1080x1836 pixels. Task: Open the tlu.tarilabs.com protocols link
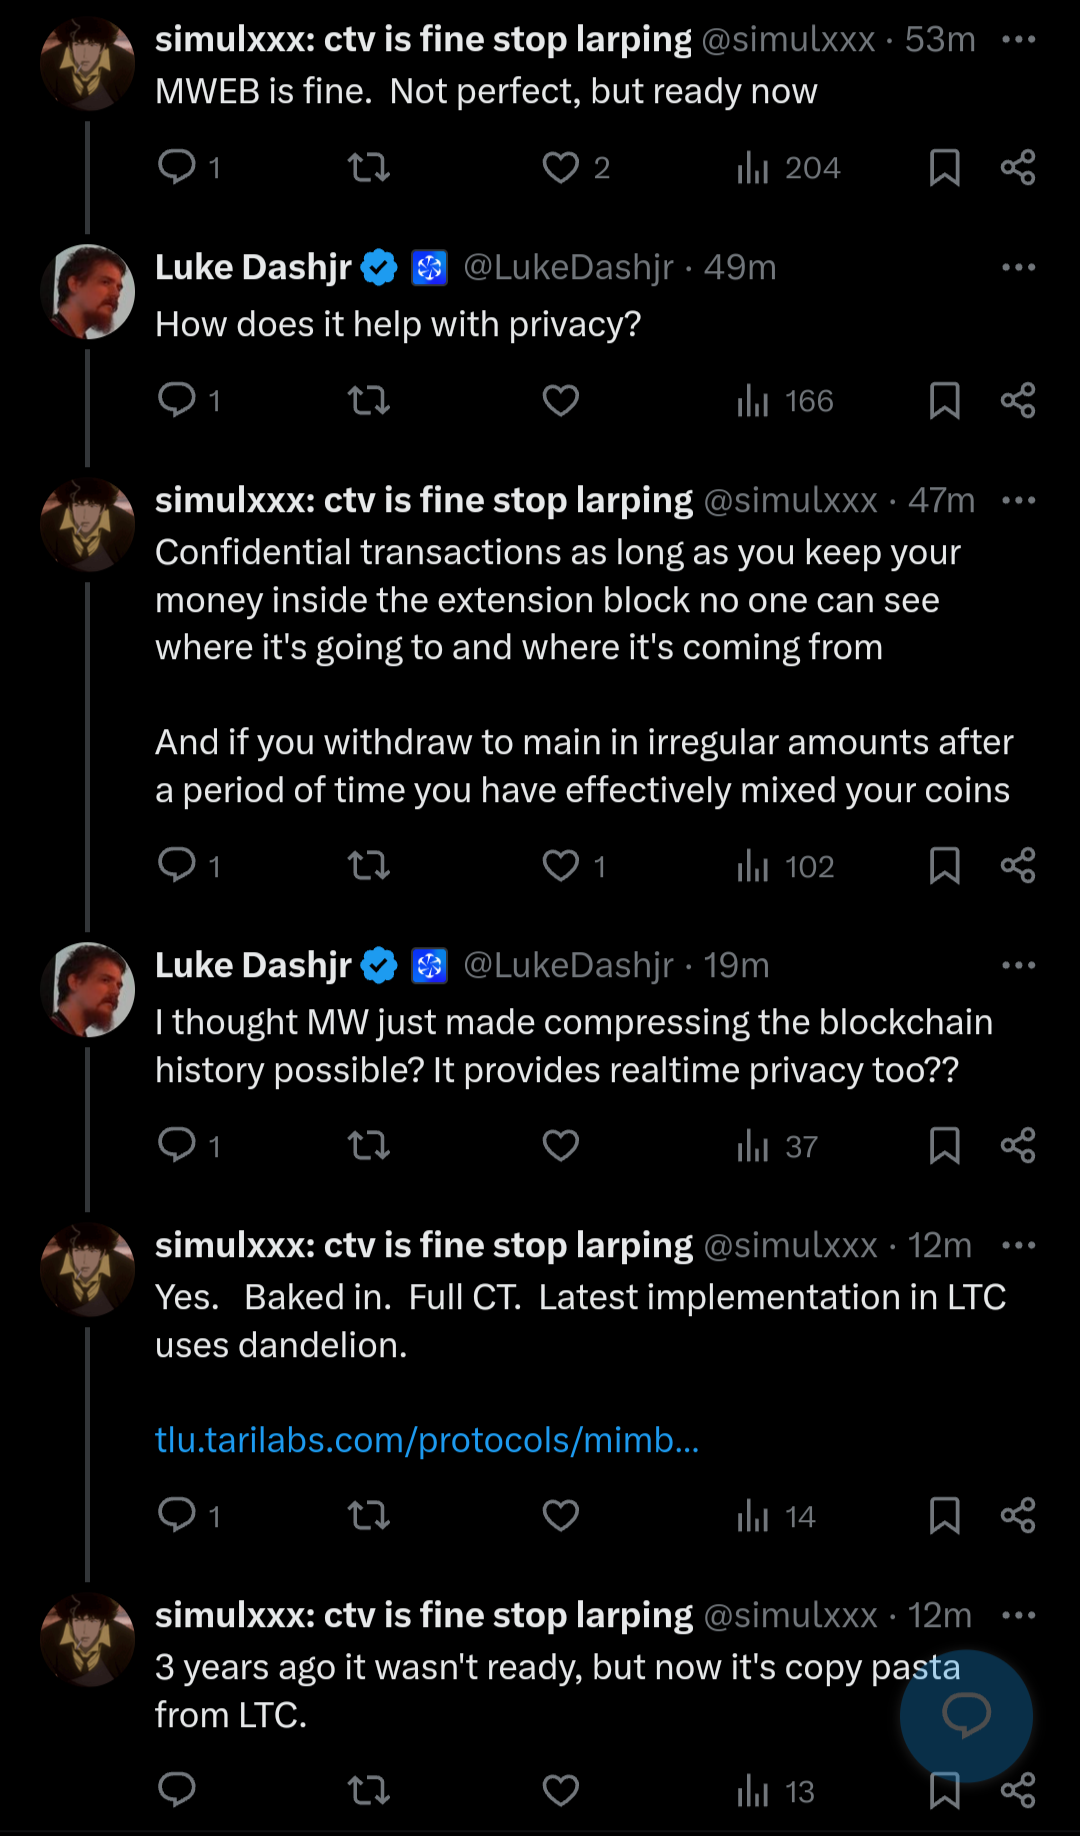(x=427, y=1440)
